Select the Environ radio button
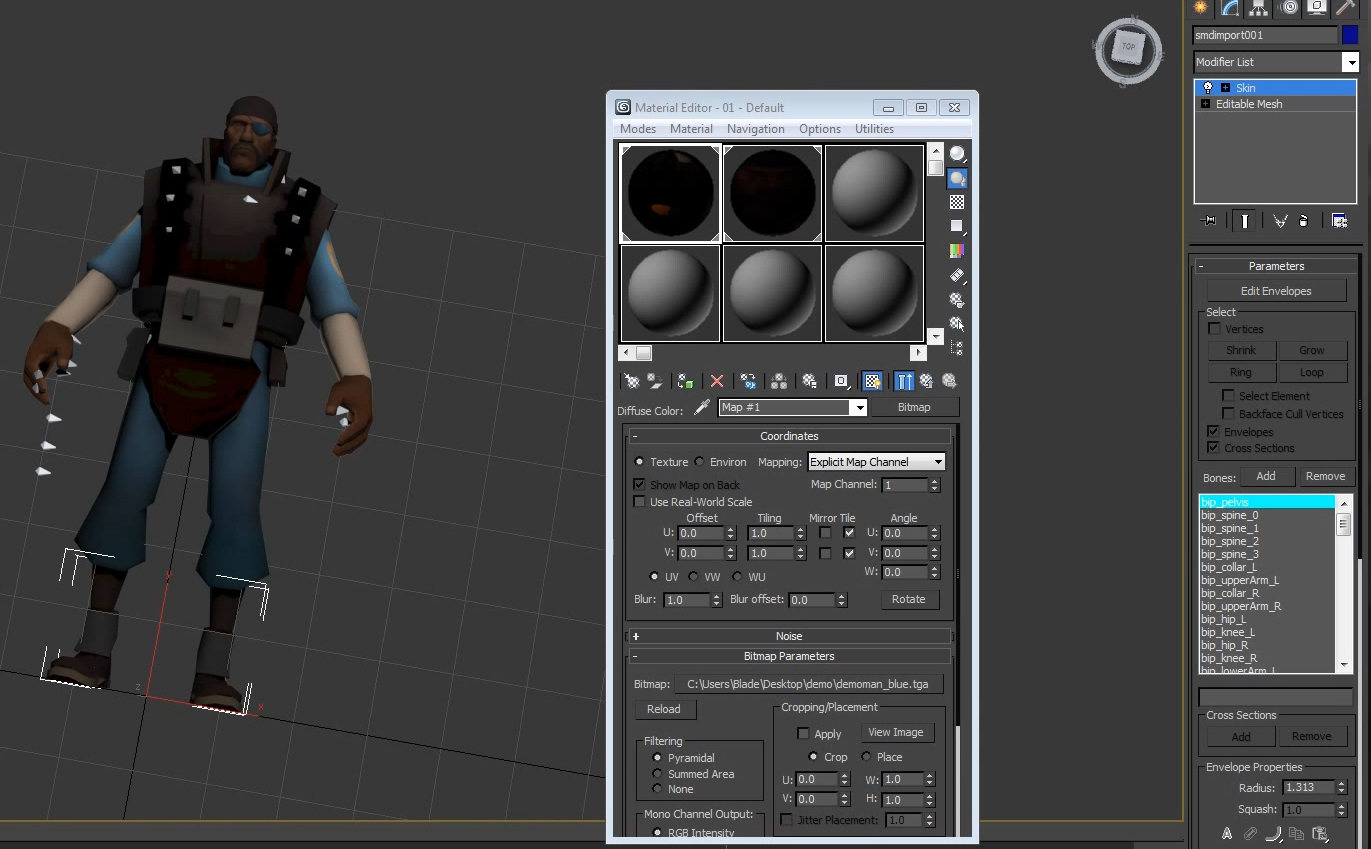This screenshot has height=849, width=1371. tap(700, 462)
